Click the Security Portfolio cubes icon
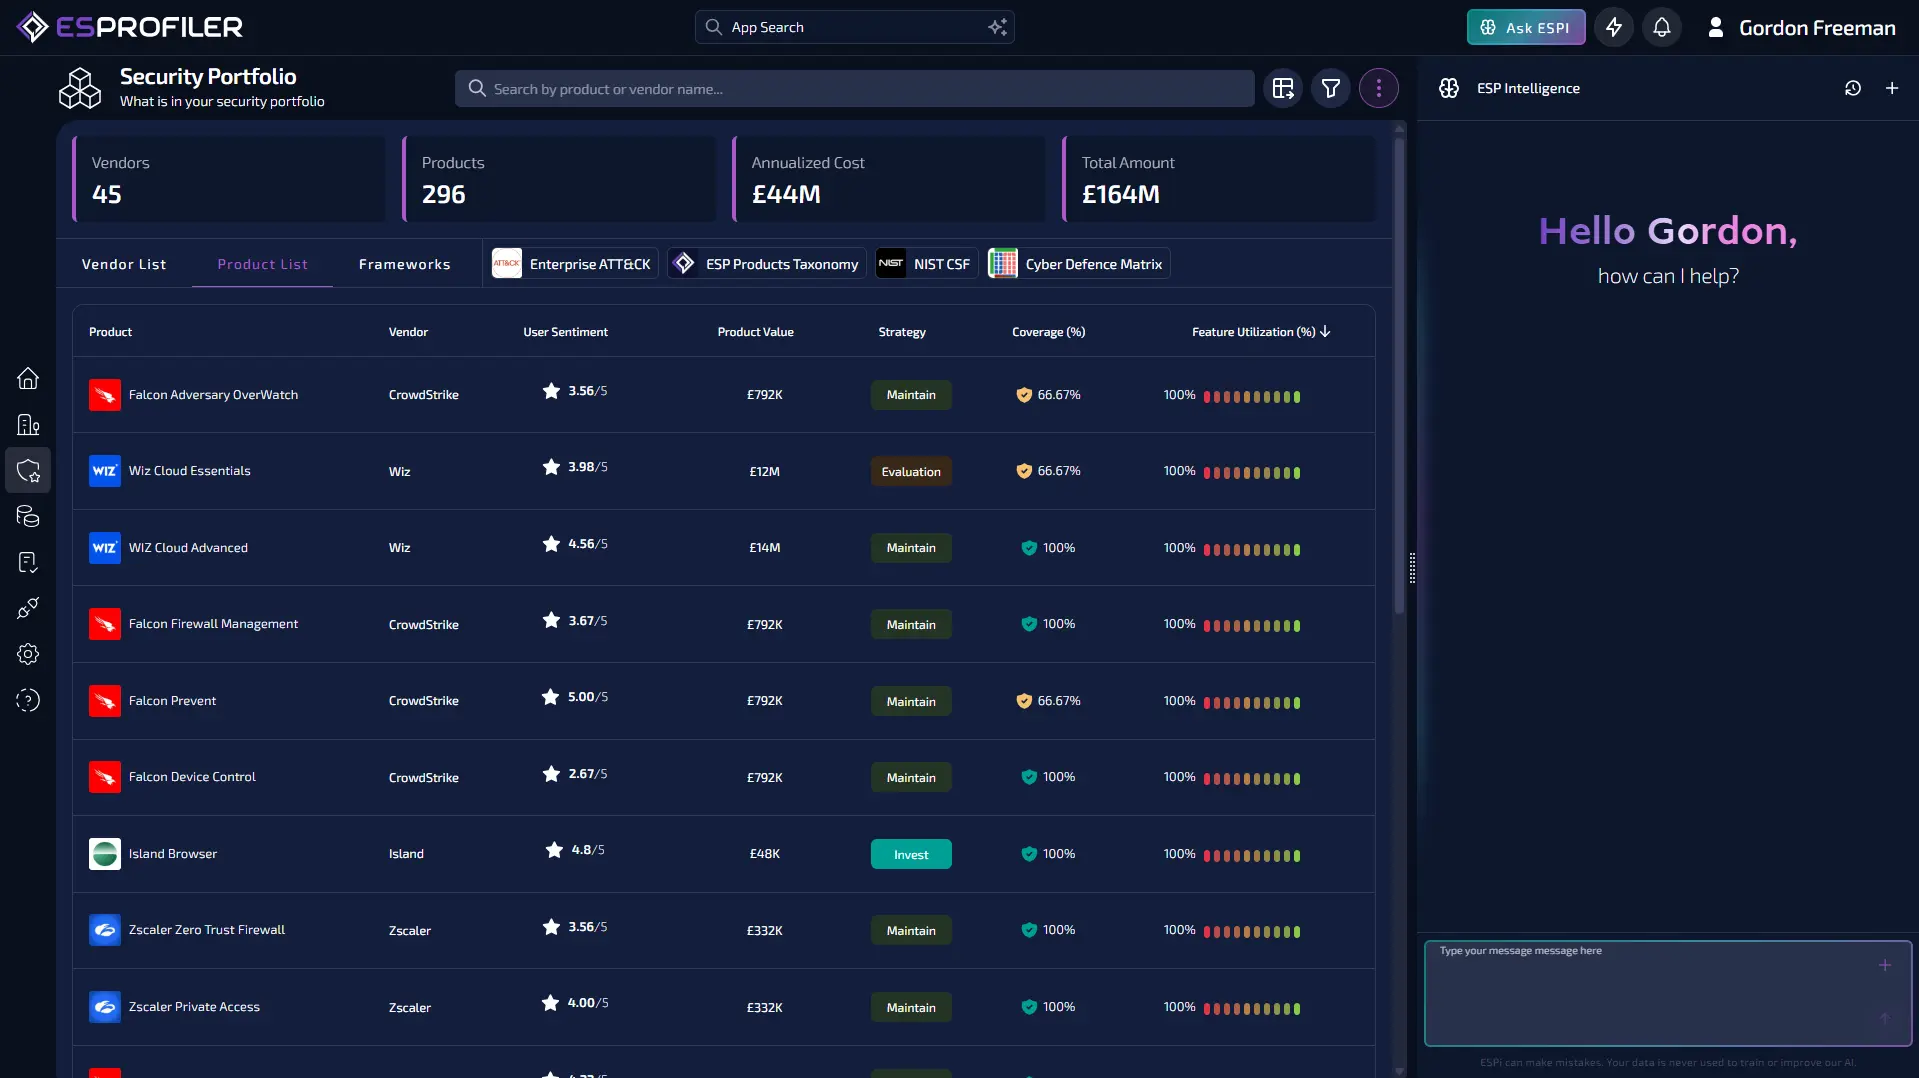The width and height of the screenshot is (1919, 1078). click(x=80, y=88)
